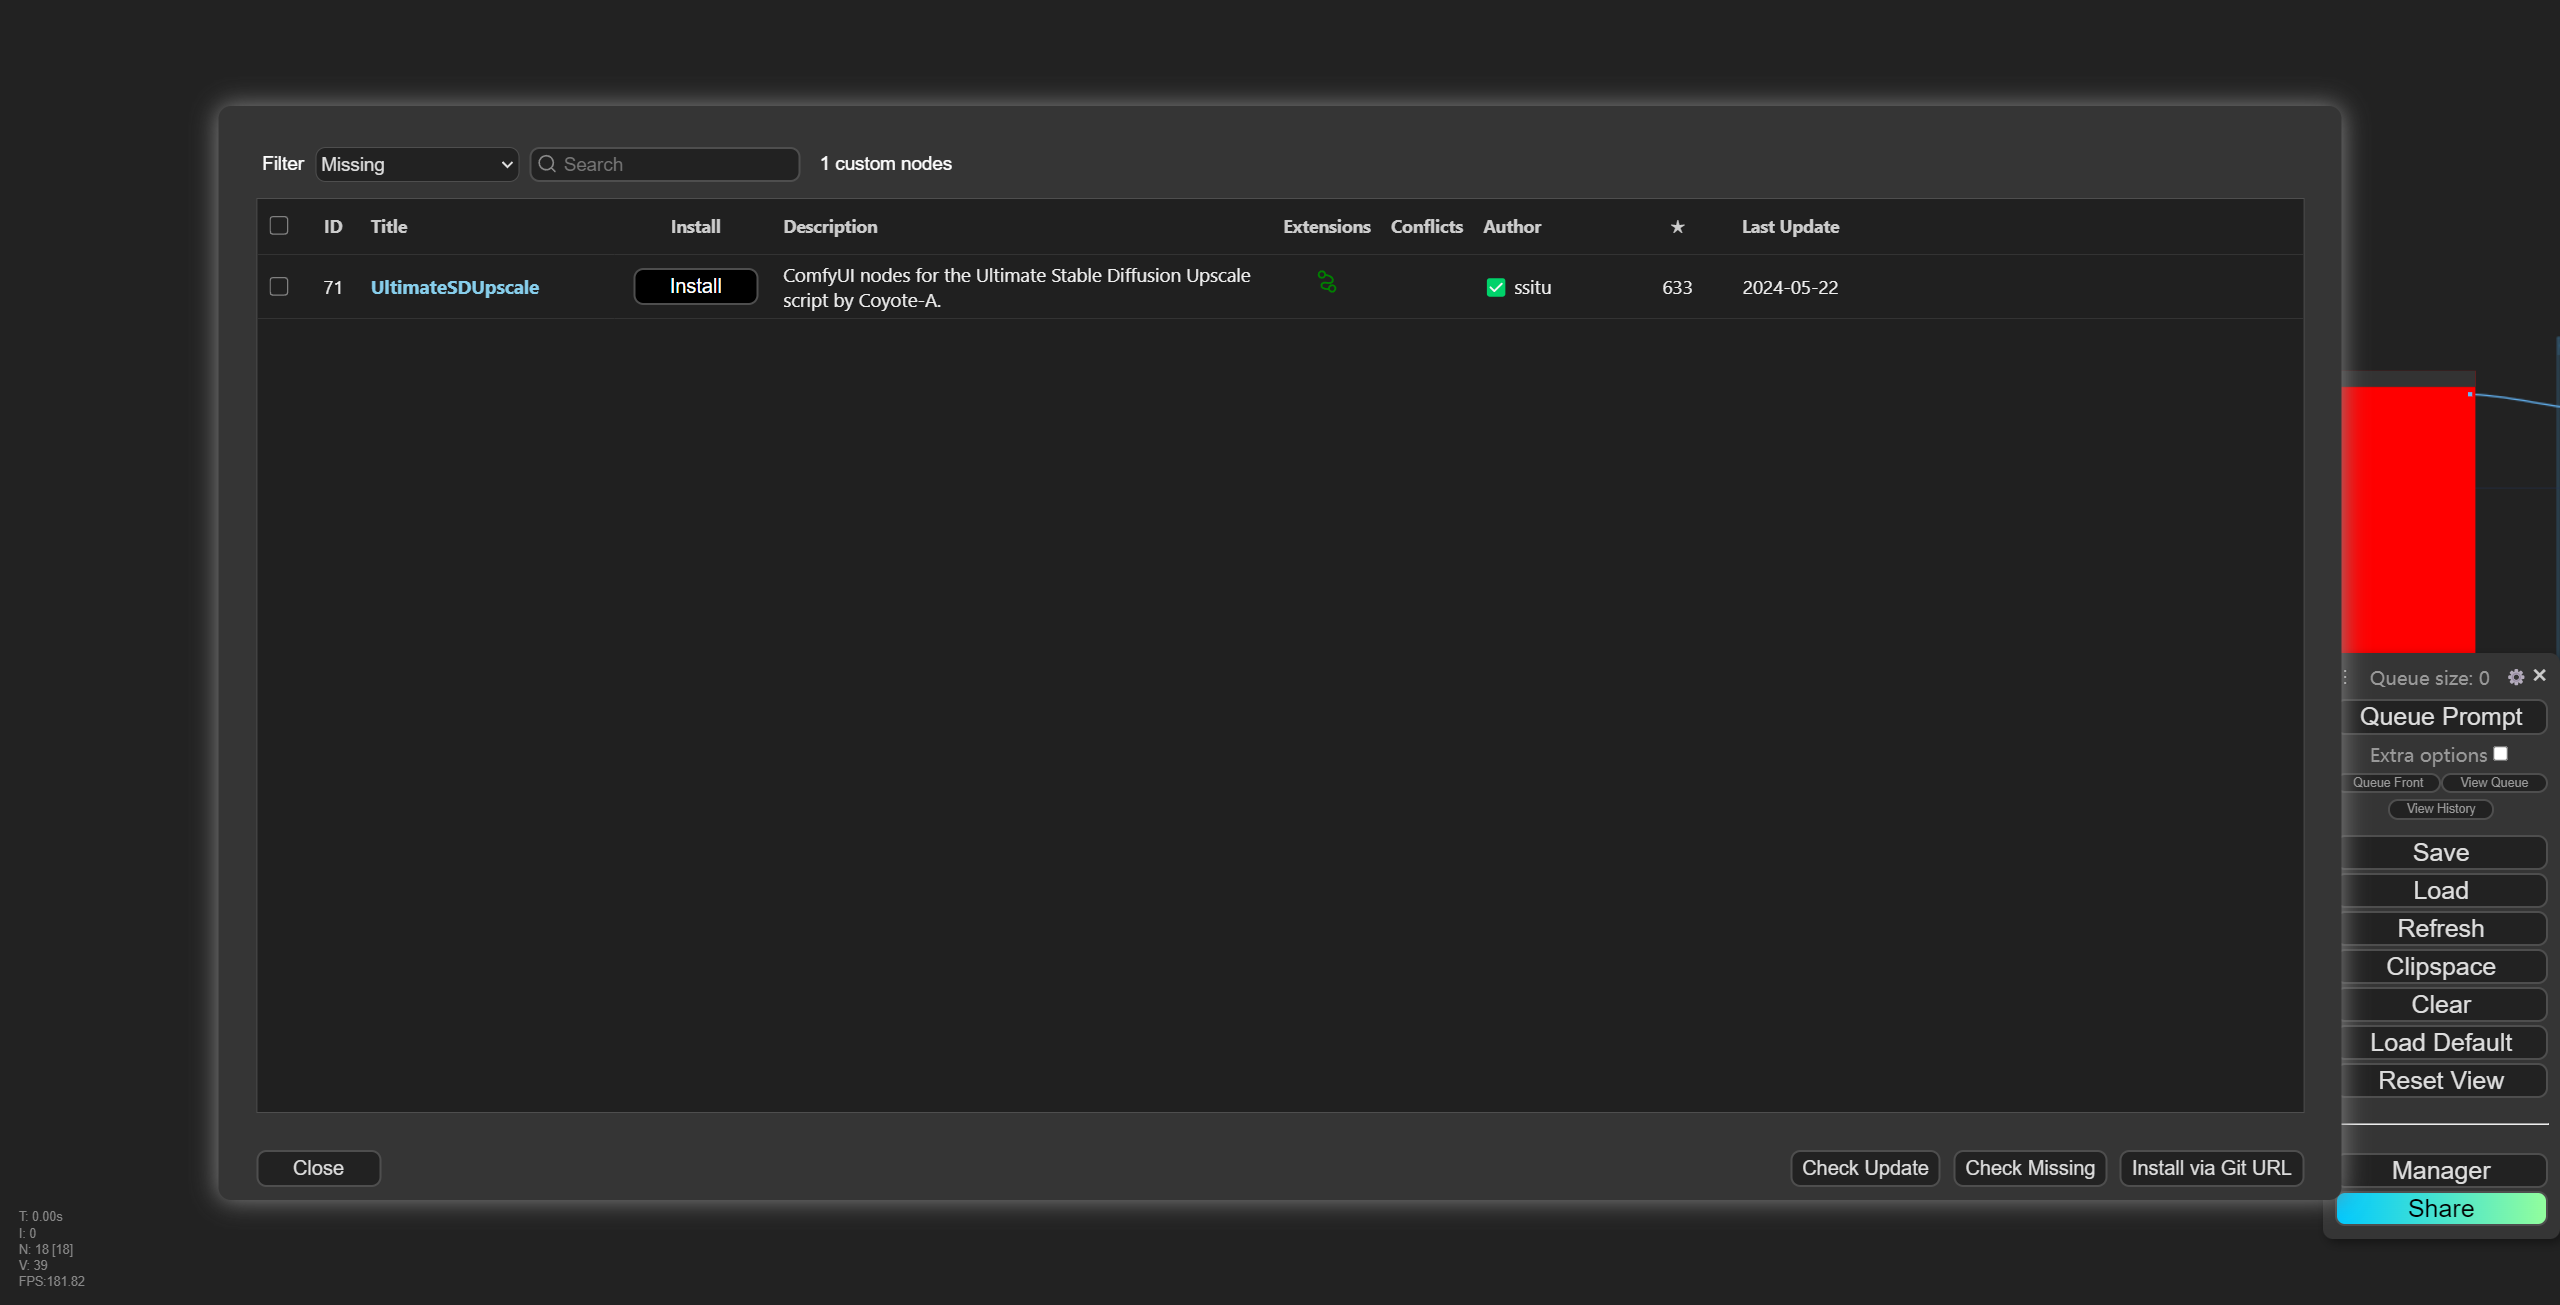Click the '1 custom nodes' count label
Viewport: 2560px width, 1305px height.
point(886,164)
